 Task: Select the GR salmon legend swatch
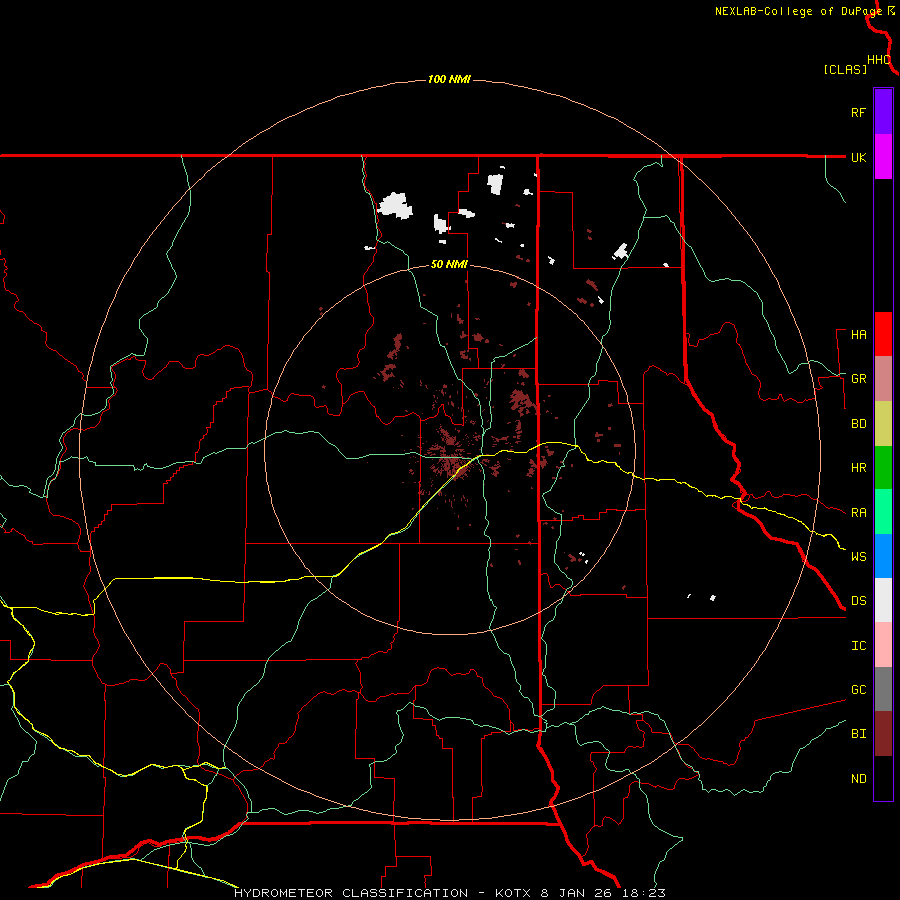click(883, 379)
